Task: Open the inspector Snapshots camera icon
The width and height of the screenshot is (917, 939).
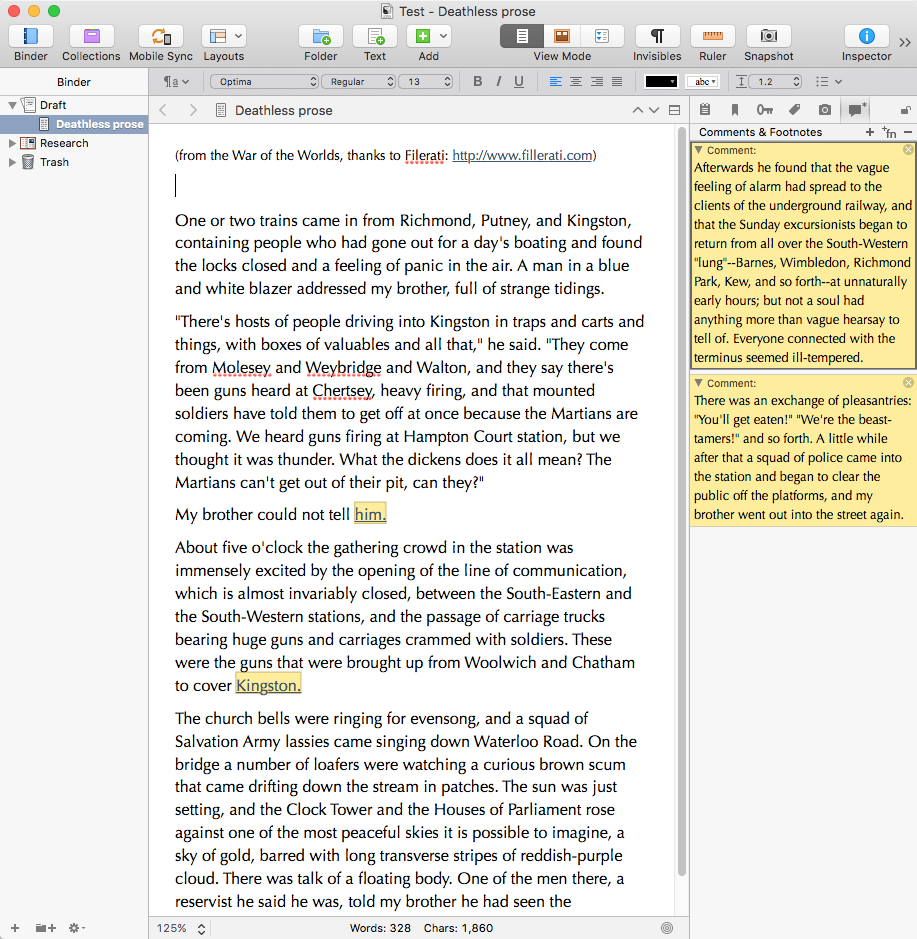Action: click(x=825, y=110)
